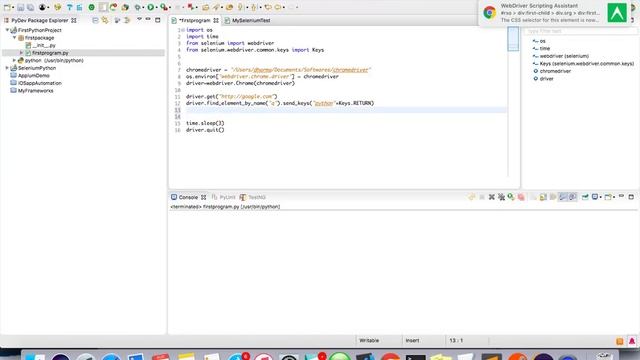Open the Run dropdown arrow beside the green Run button
This screenshot has height=360, width=640.
pyautogui.click(x=157, y=8)
